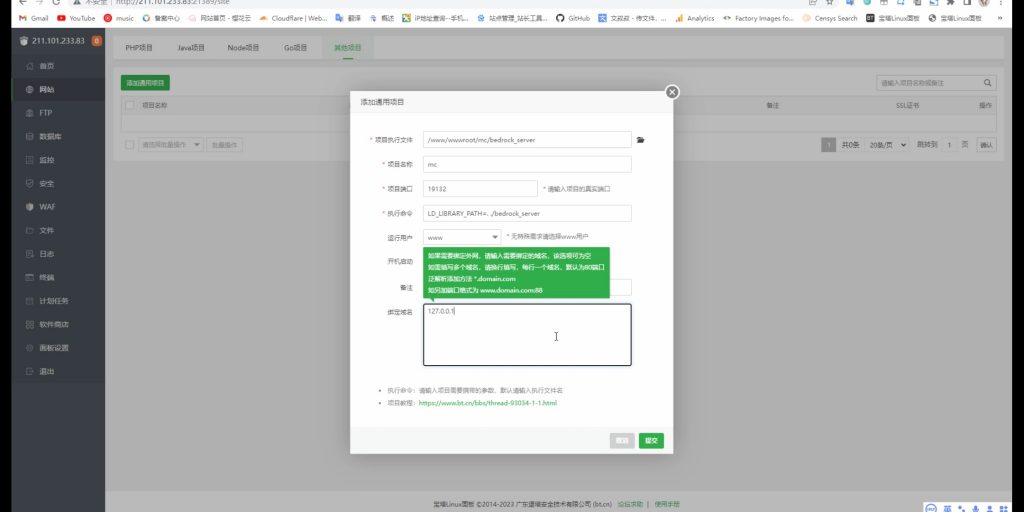Open the 数据库 database page in sidebar

click(x=50, y=136)
